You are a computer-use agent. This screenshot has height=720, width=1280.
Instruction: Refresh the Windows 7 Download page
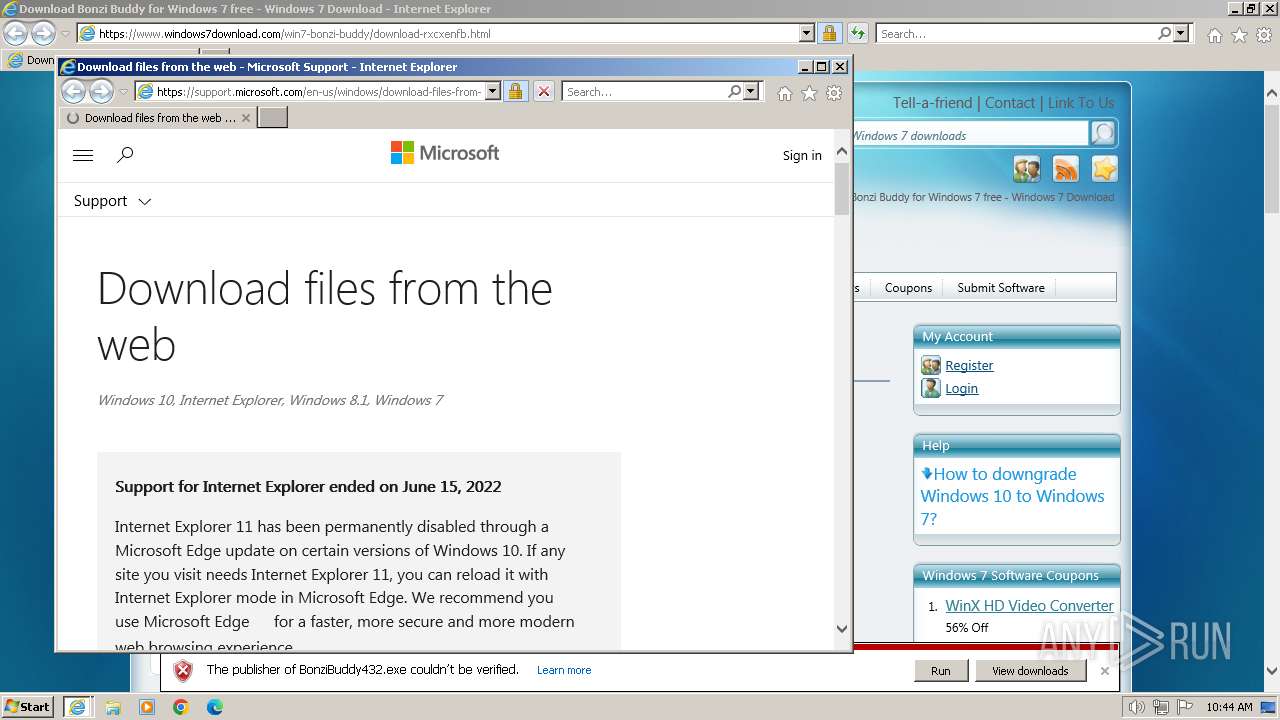858,33
